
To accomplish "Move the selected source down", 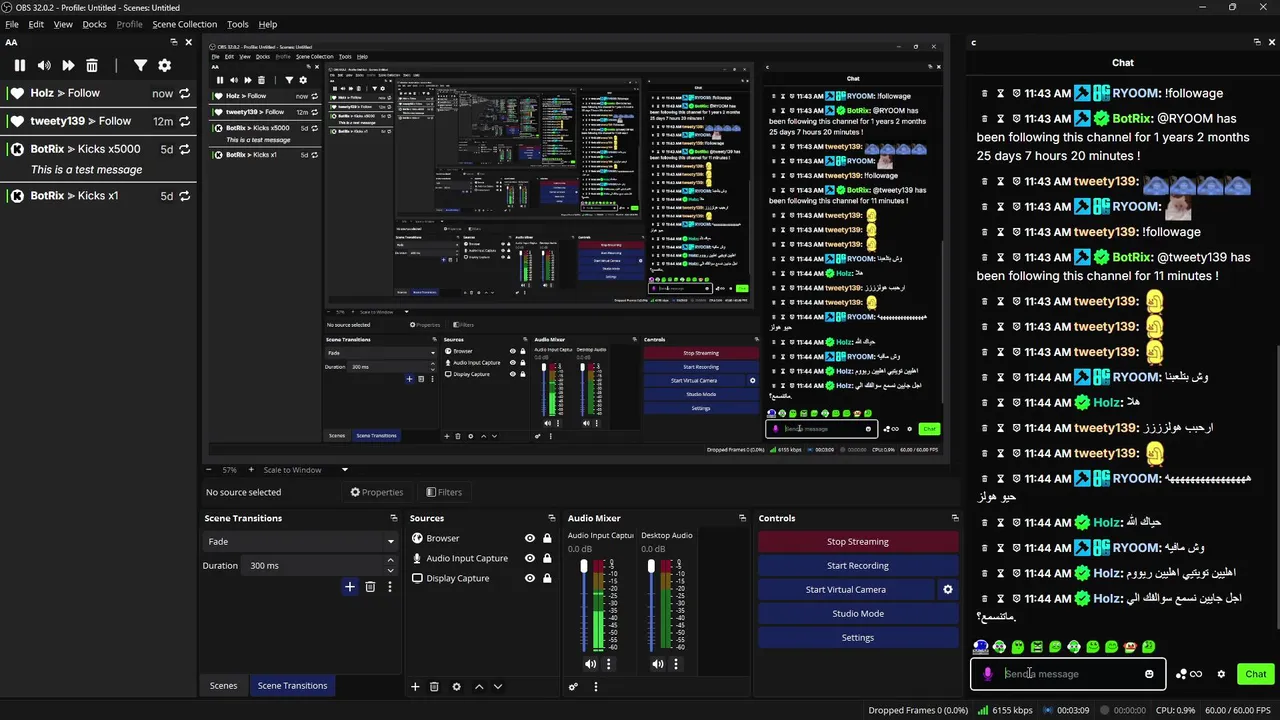I will click(x=498, y=687).
